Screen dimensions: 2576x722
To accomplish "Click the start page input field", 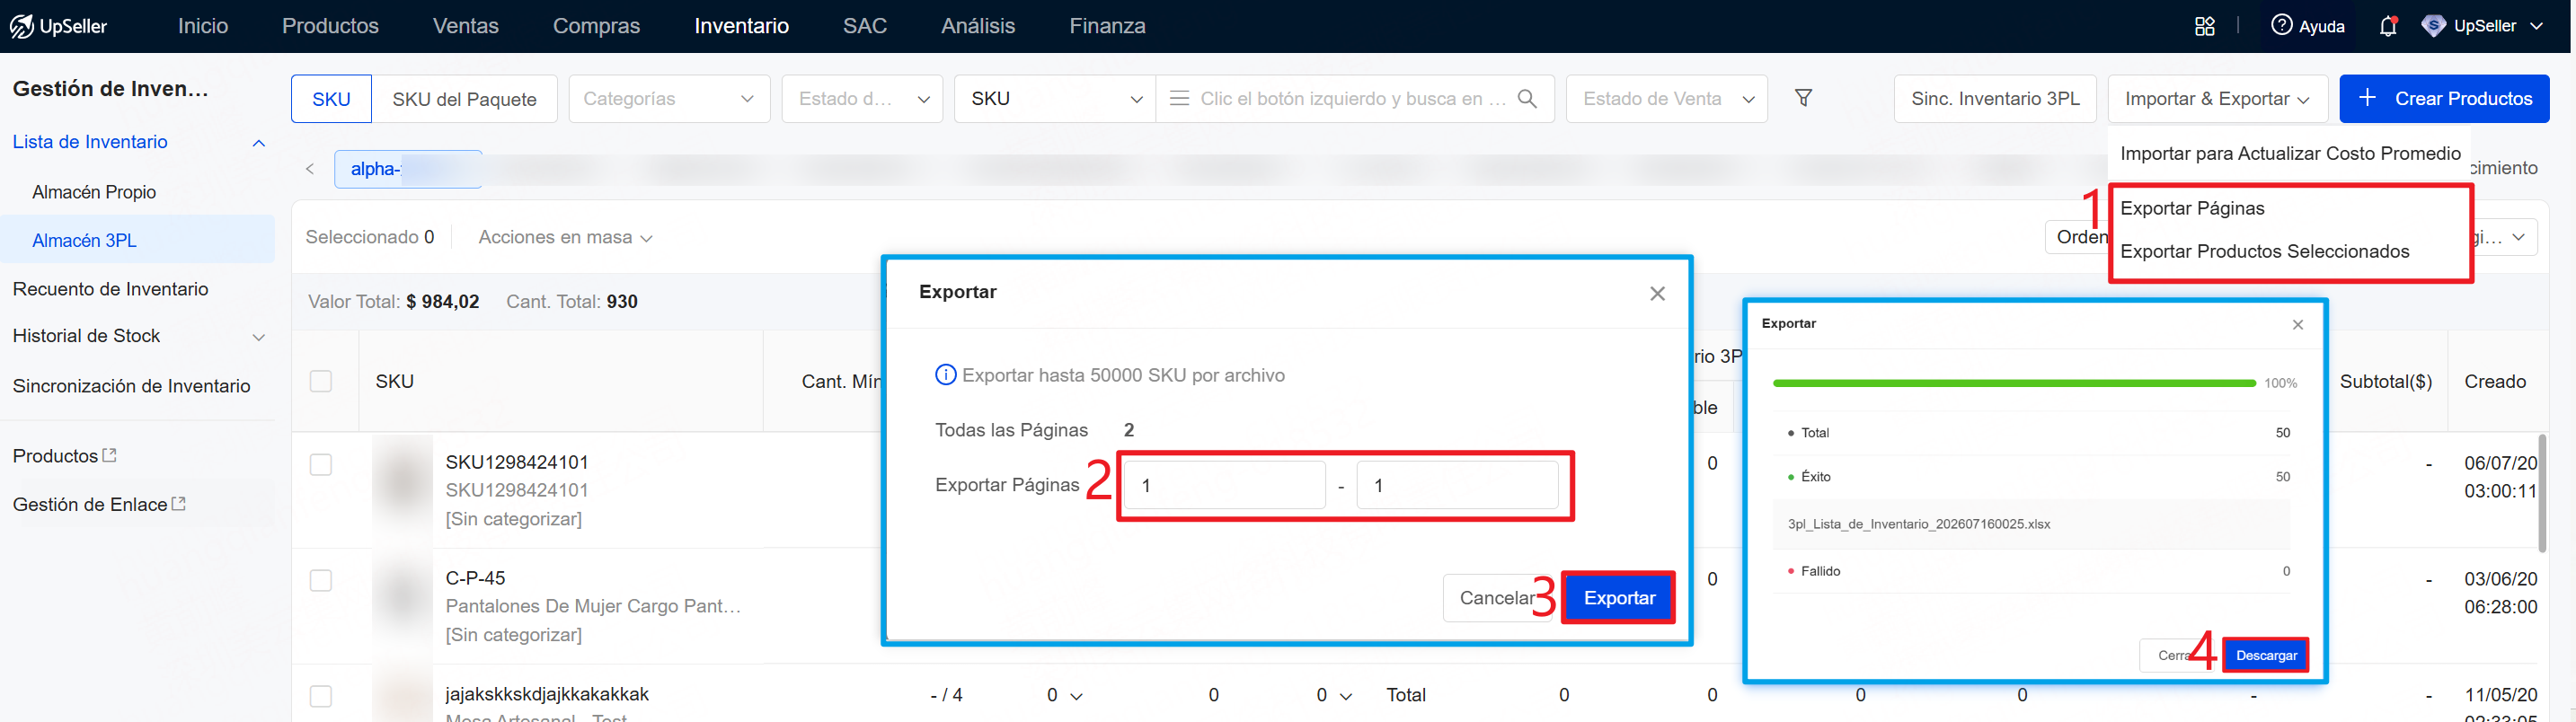I will (1224, 485).
